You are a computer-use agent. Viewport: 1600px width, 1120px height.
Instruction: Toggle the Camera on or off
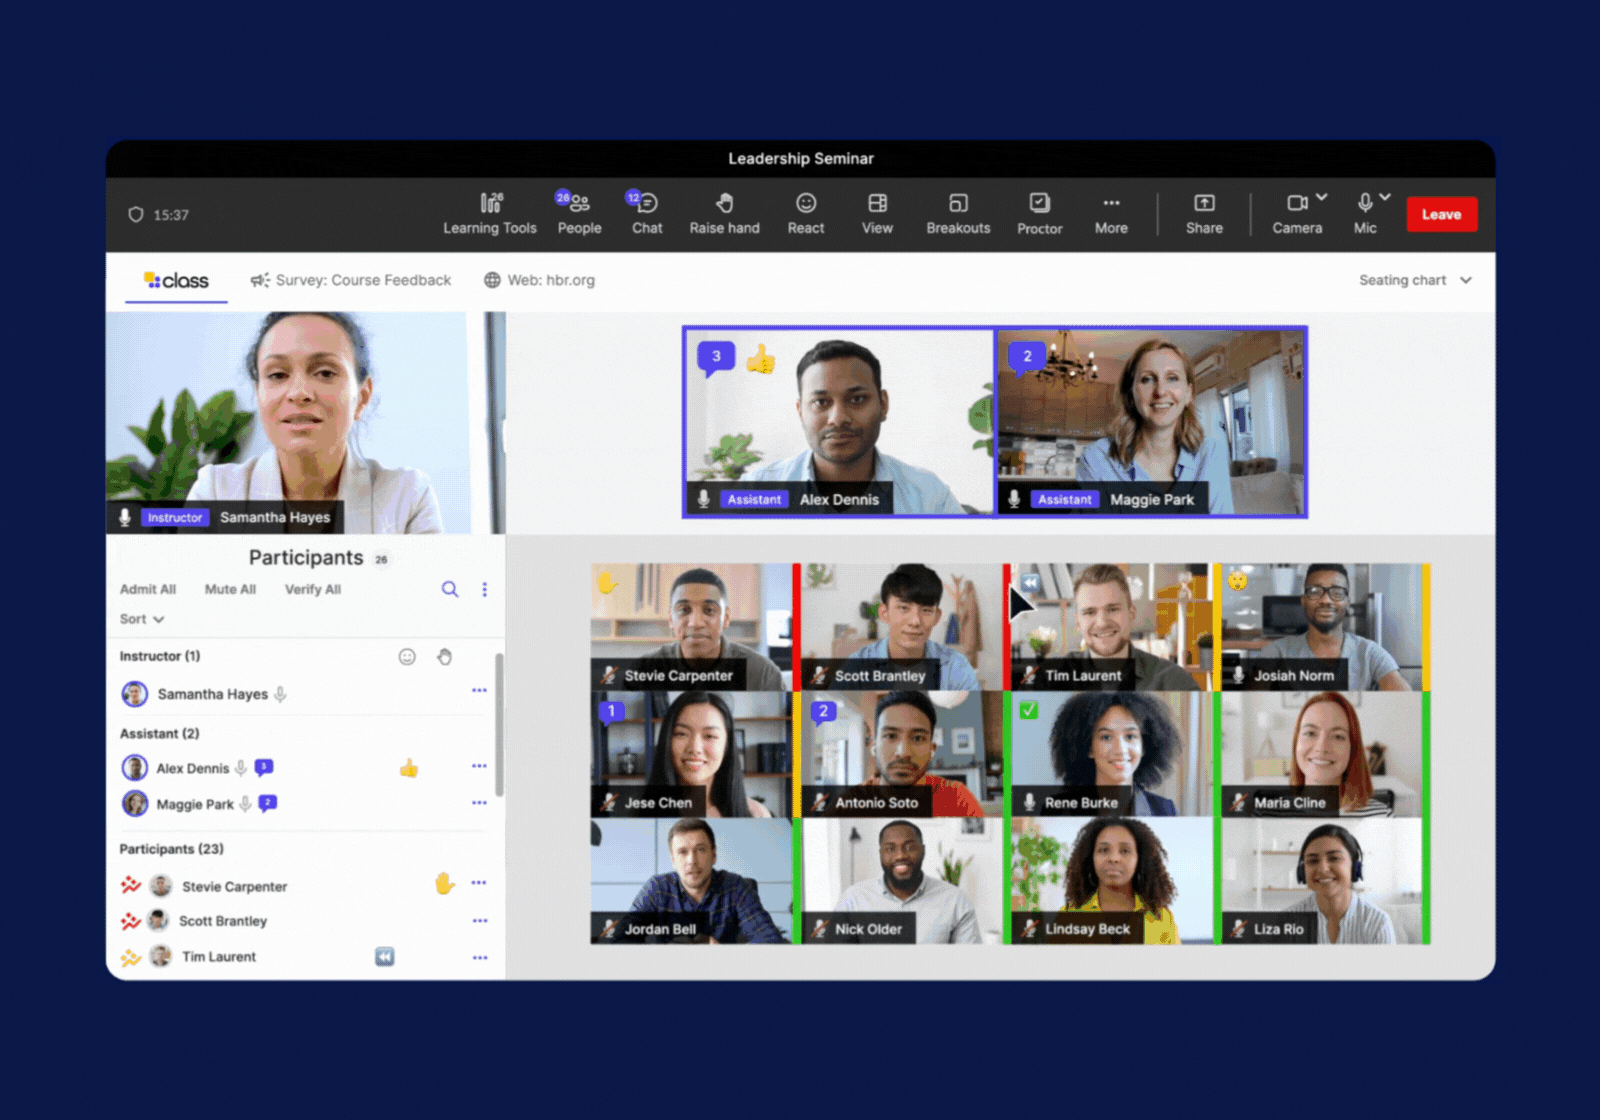(1296, 204)
